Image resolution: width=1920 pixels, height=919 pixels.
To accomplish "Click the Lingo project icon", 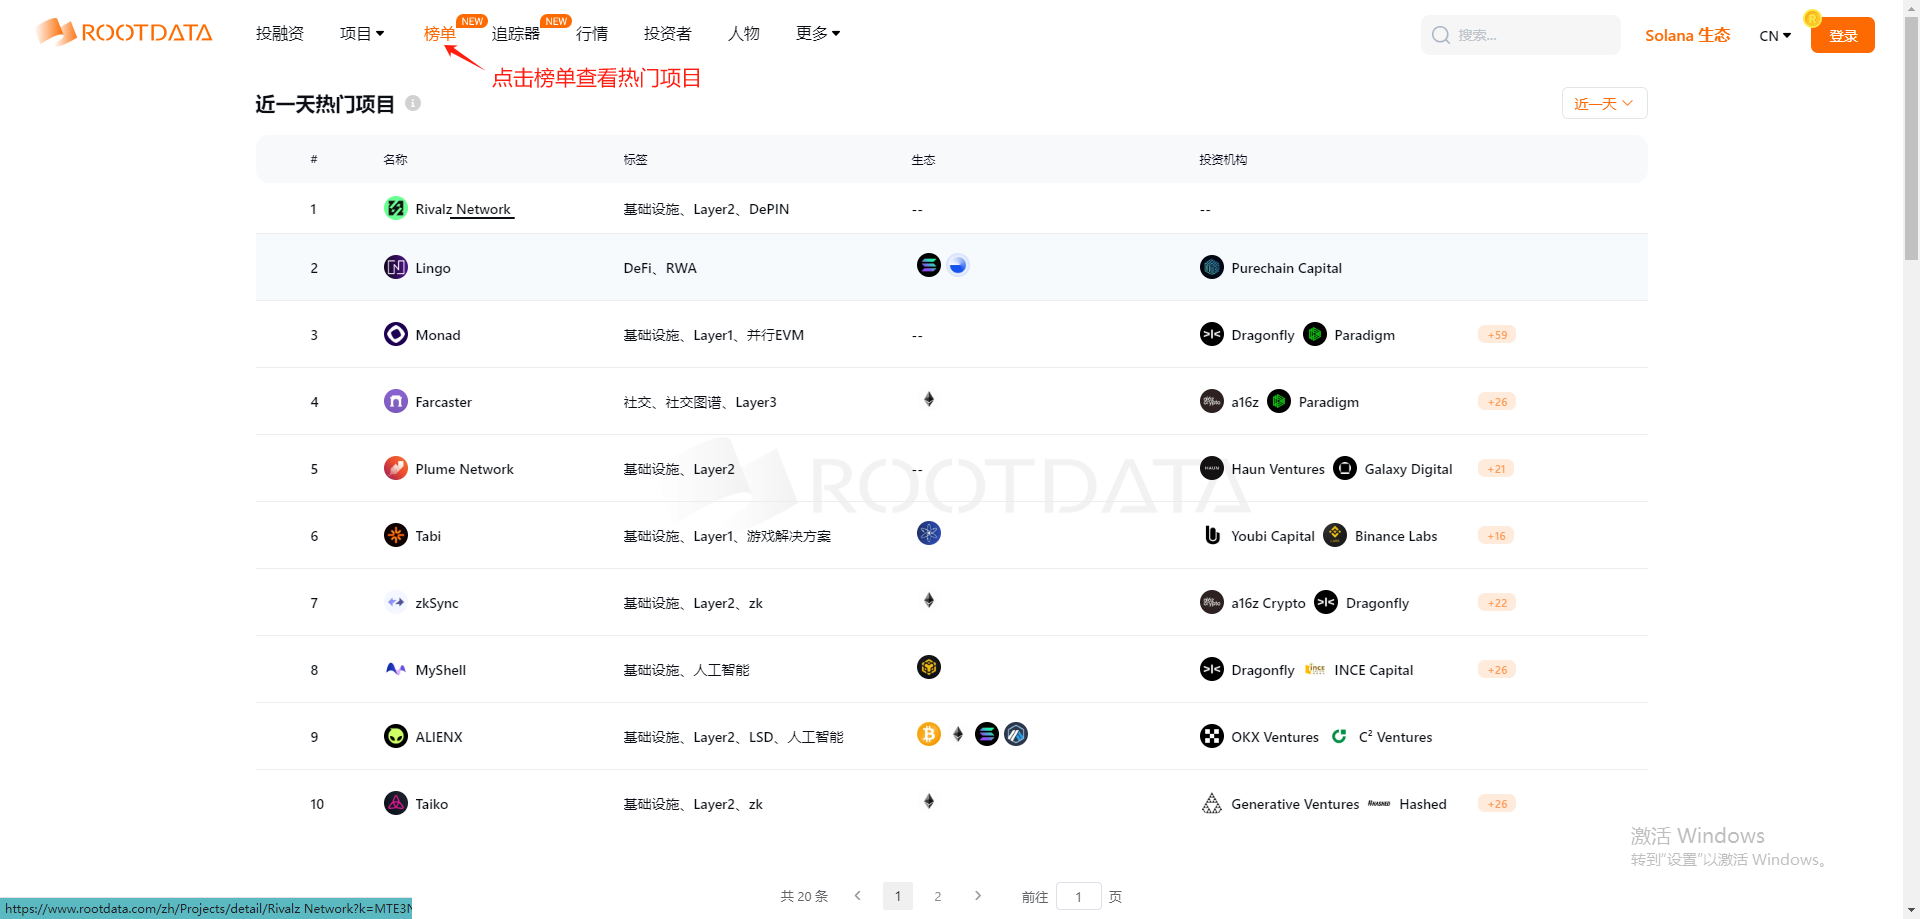I will (x=396, y=267).
